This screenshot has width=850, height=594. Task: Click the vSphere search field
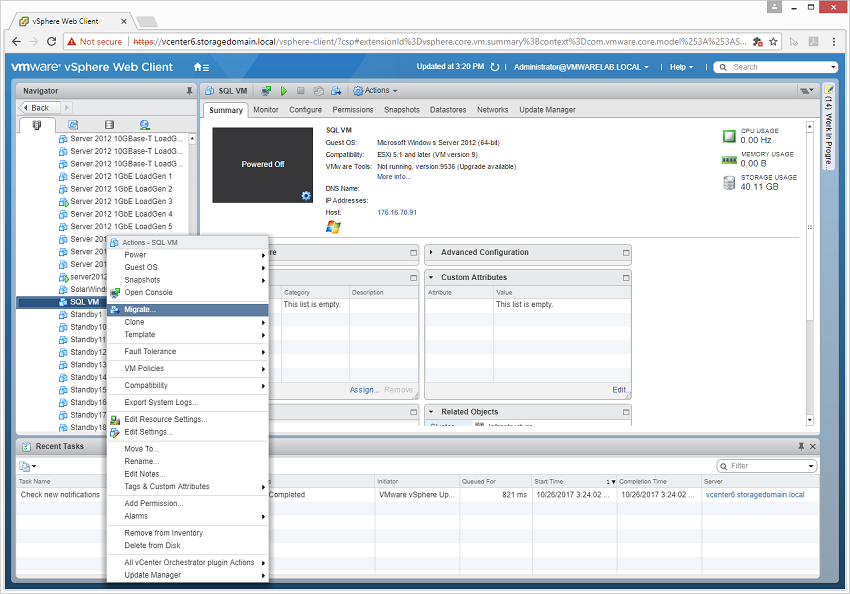point(776,67)
